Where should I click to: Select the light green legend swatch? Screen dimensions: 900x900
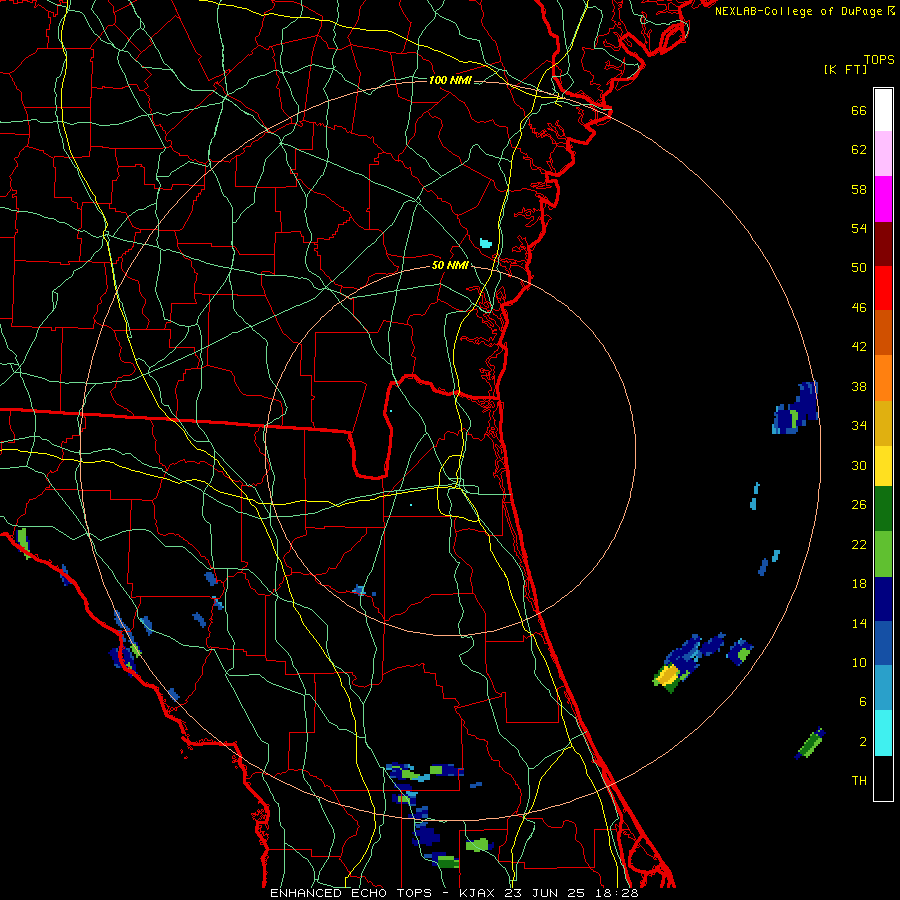click(x=883, y=554)
